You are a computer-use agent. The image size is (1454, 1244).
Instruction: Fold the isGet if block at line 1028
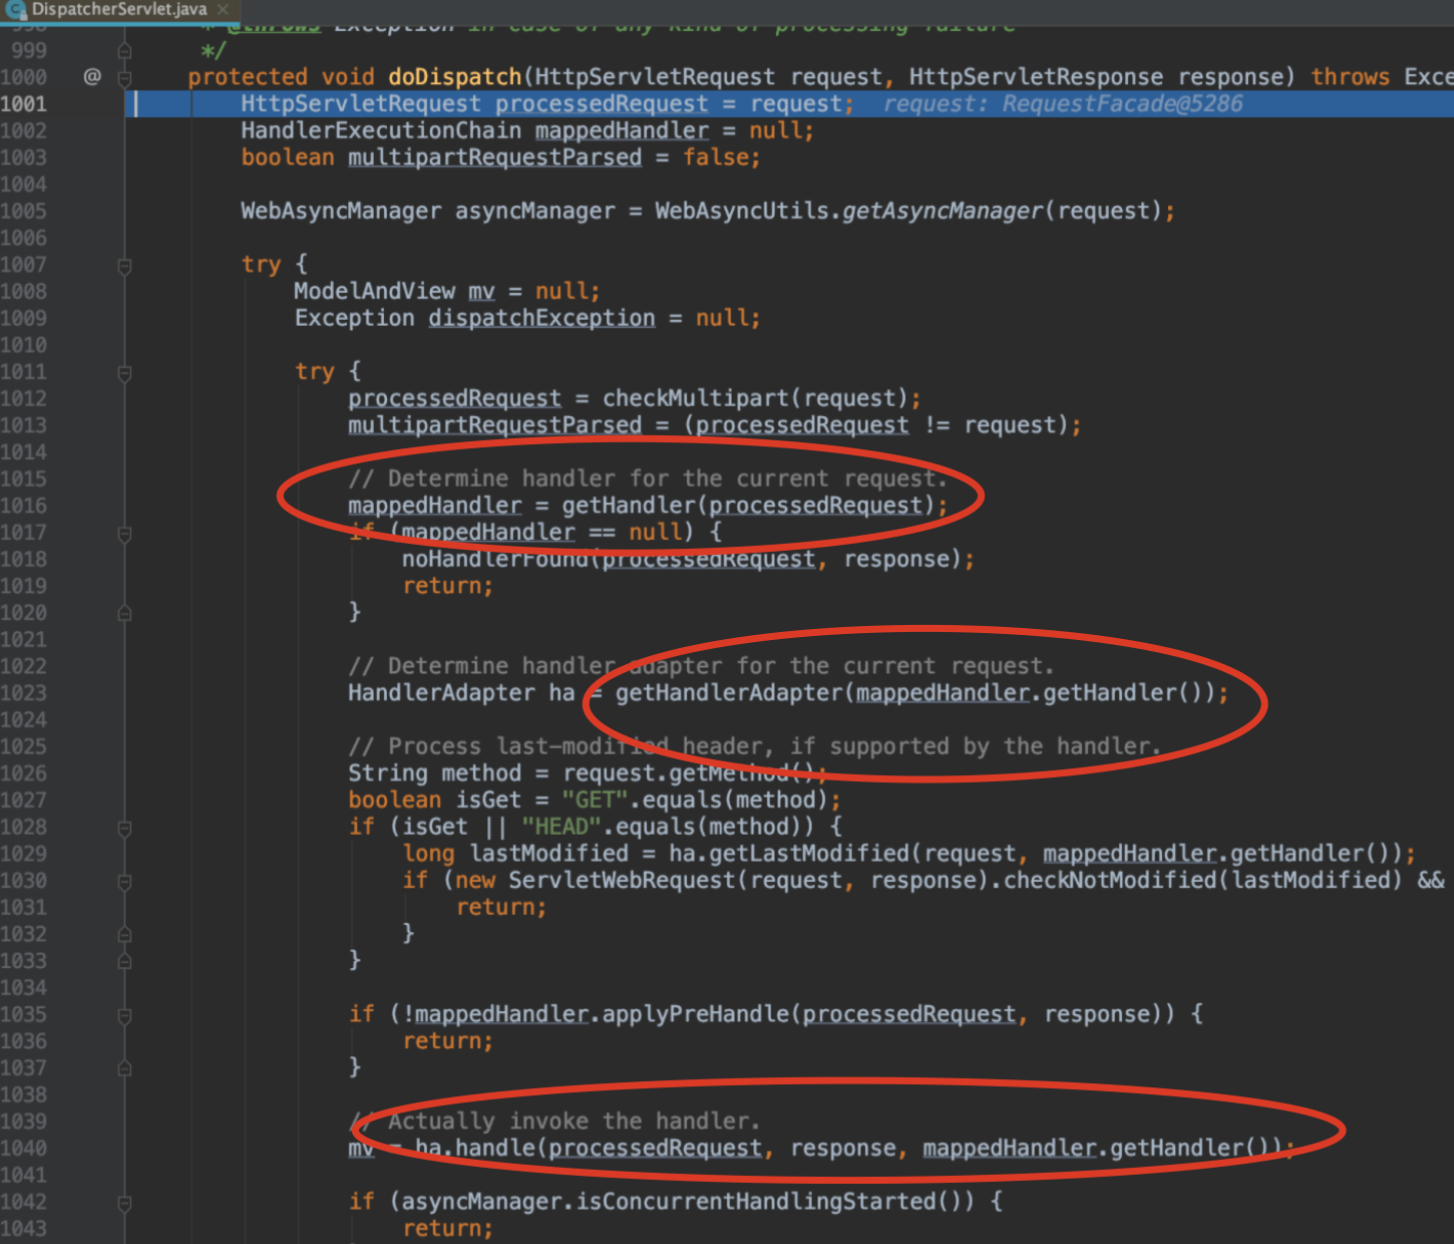tap(125, 828)
